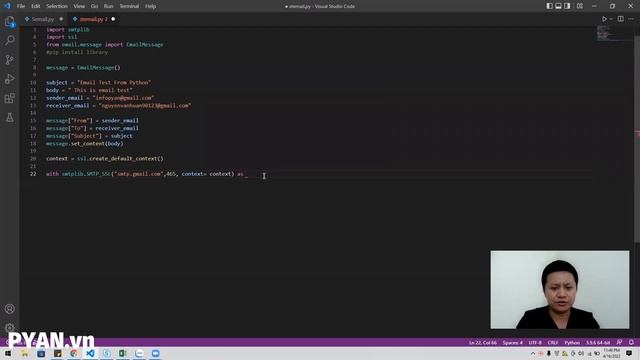This screenshot has width=640, height=360.
Task: Open the Edit menu
Action: pos(36,6)
